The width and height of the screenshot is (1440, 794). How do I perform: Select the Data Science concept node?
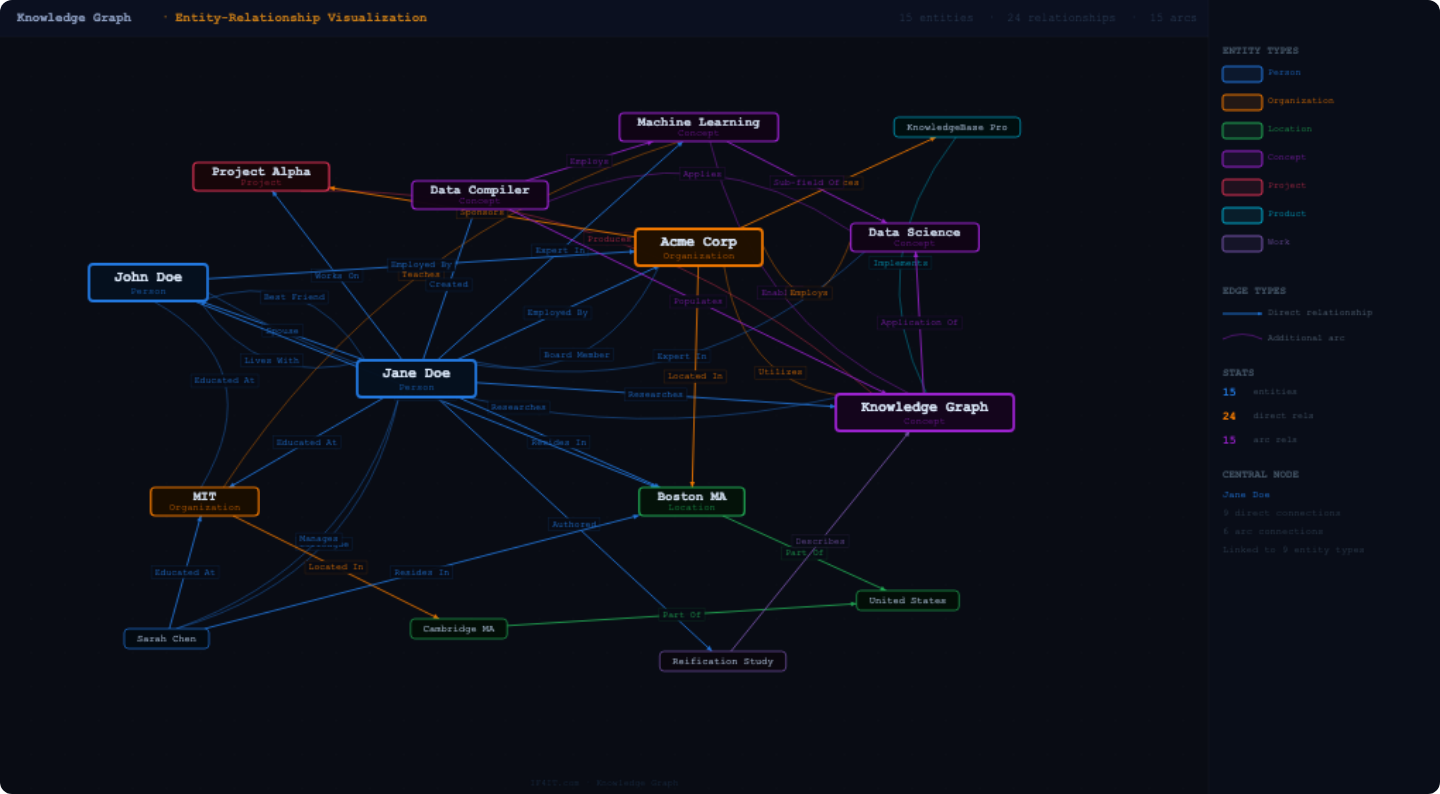coord(914,237)
